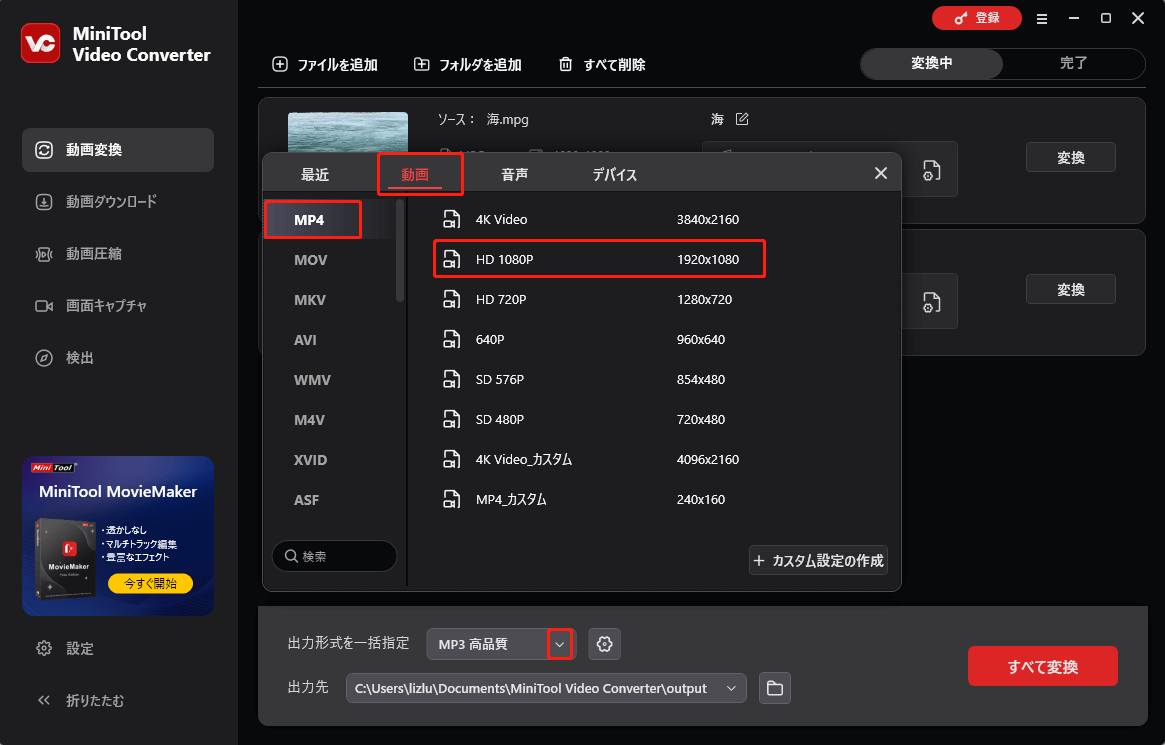Click the format list scrollbar
Image resolution: width=1165 pixels, height=745 pixels.
coord(400,251)
